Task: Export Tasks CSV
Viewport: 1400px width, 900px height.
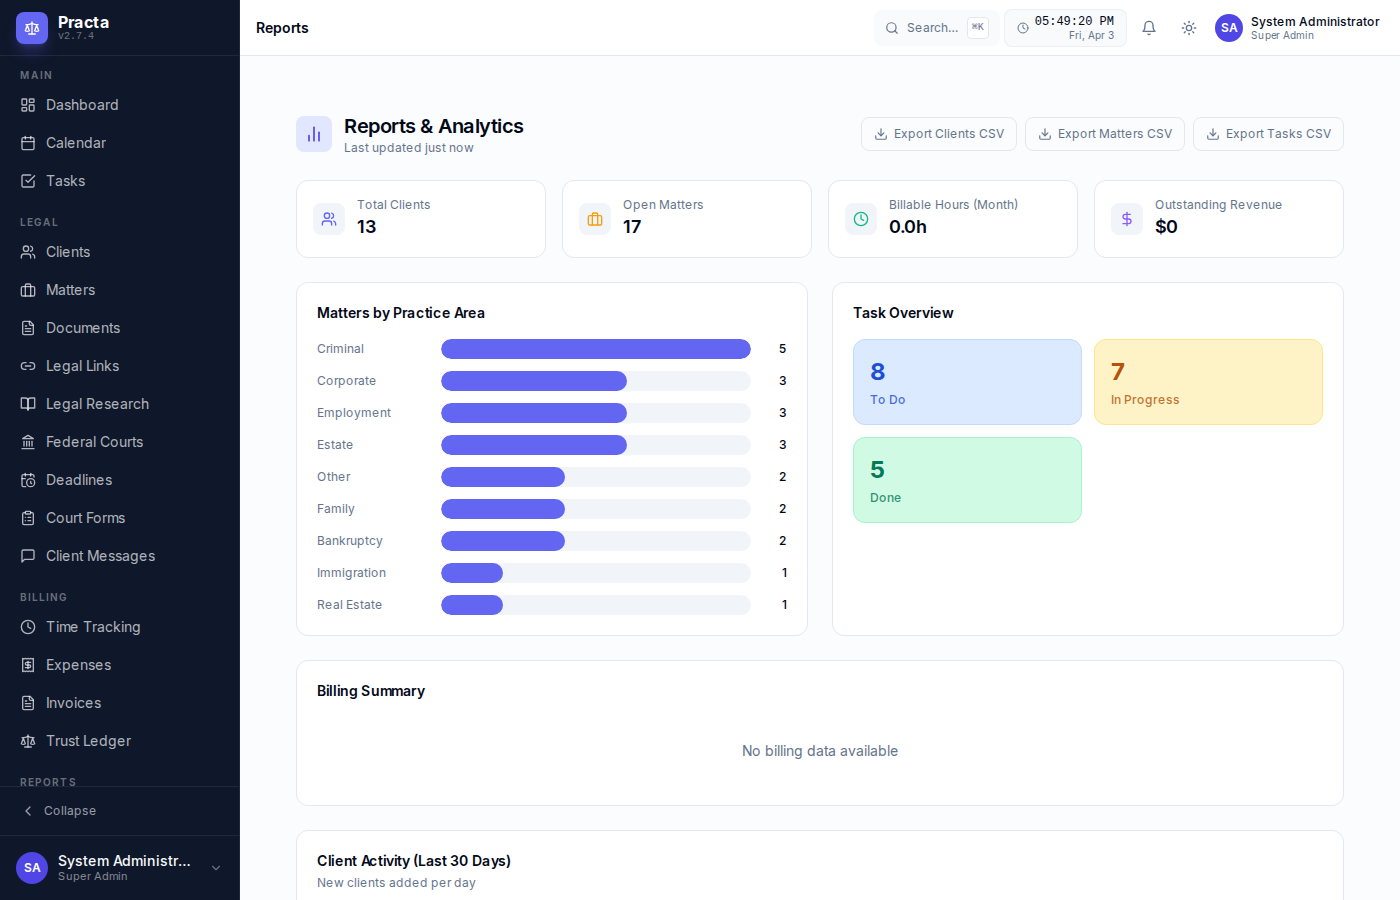Action: 1268,134
